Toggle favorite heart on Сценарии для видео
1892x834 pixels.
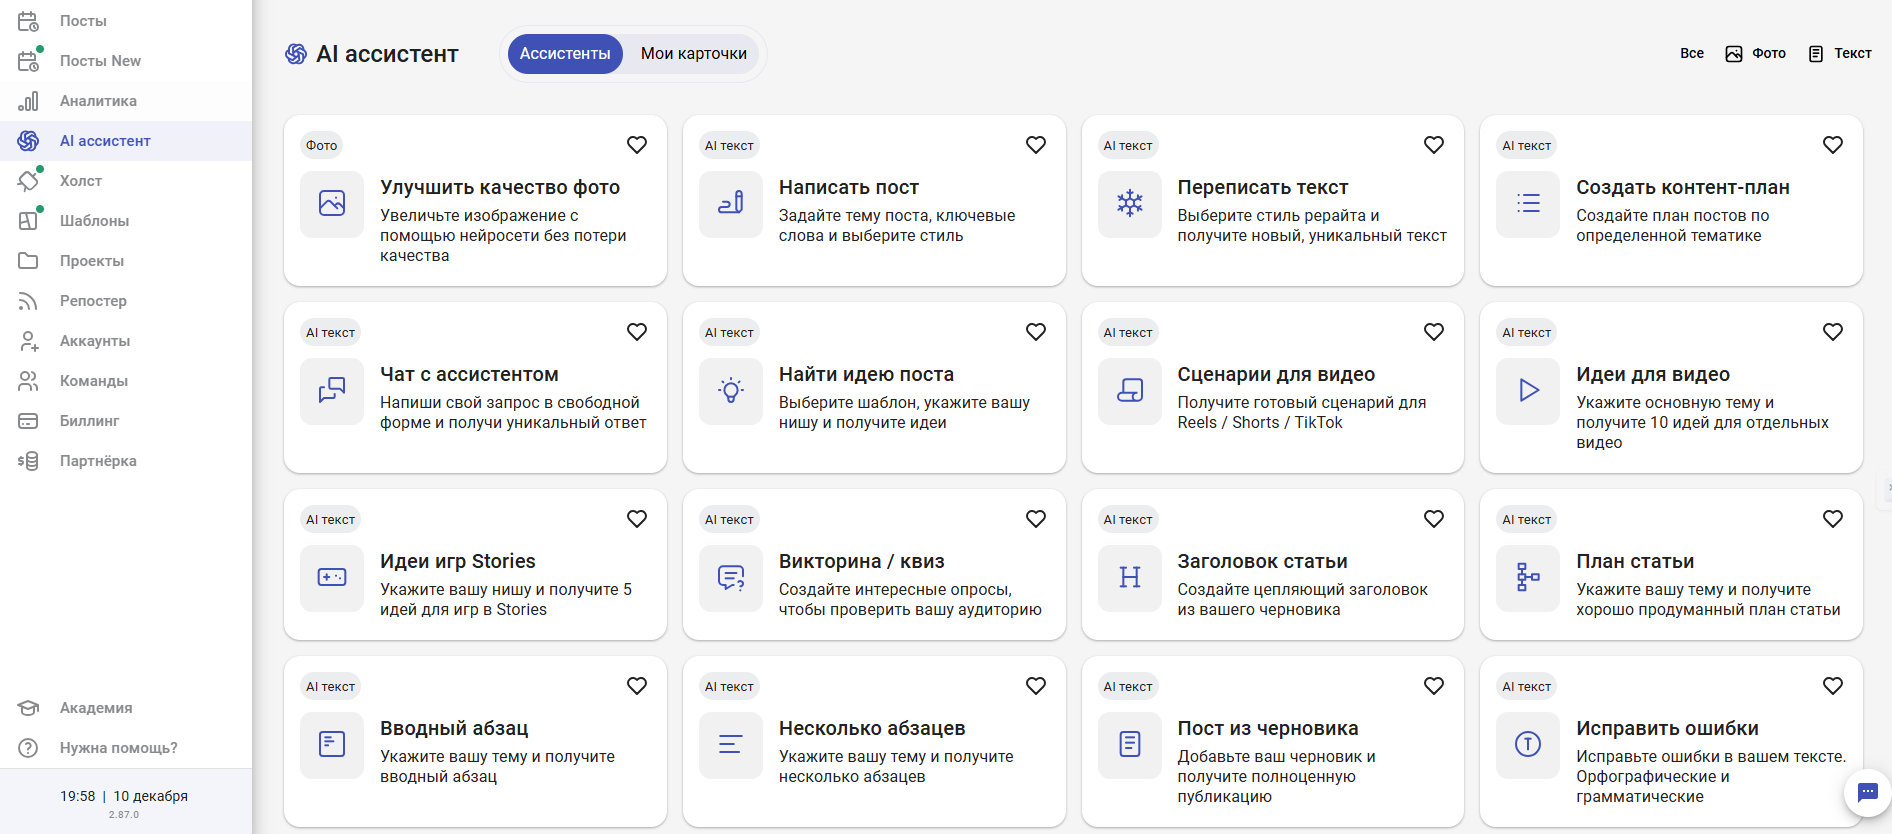coord(1433,332)
